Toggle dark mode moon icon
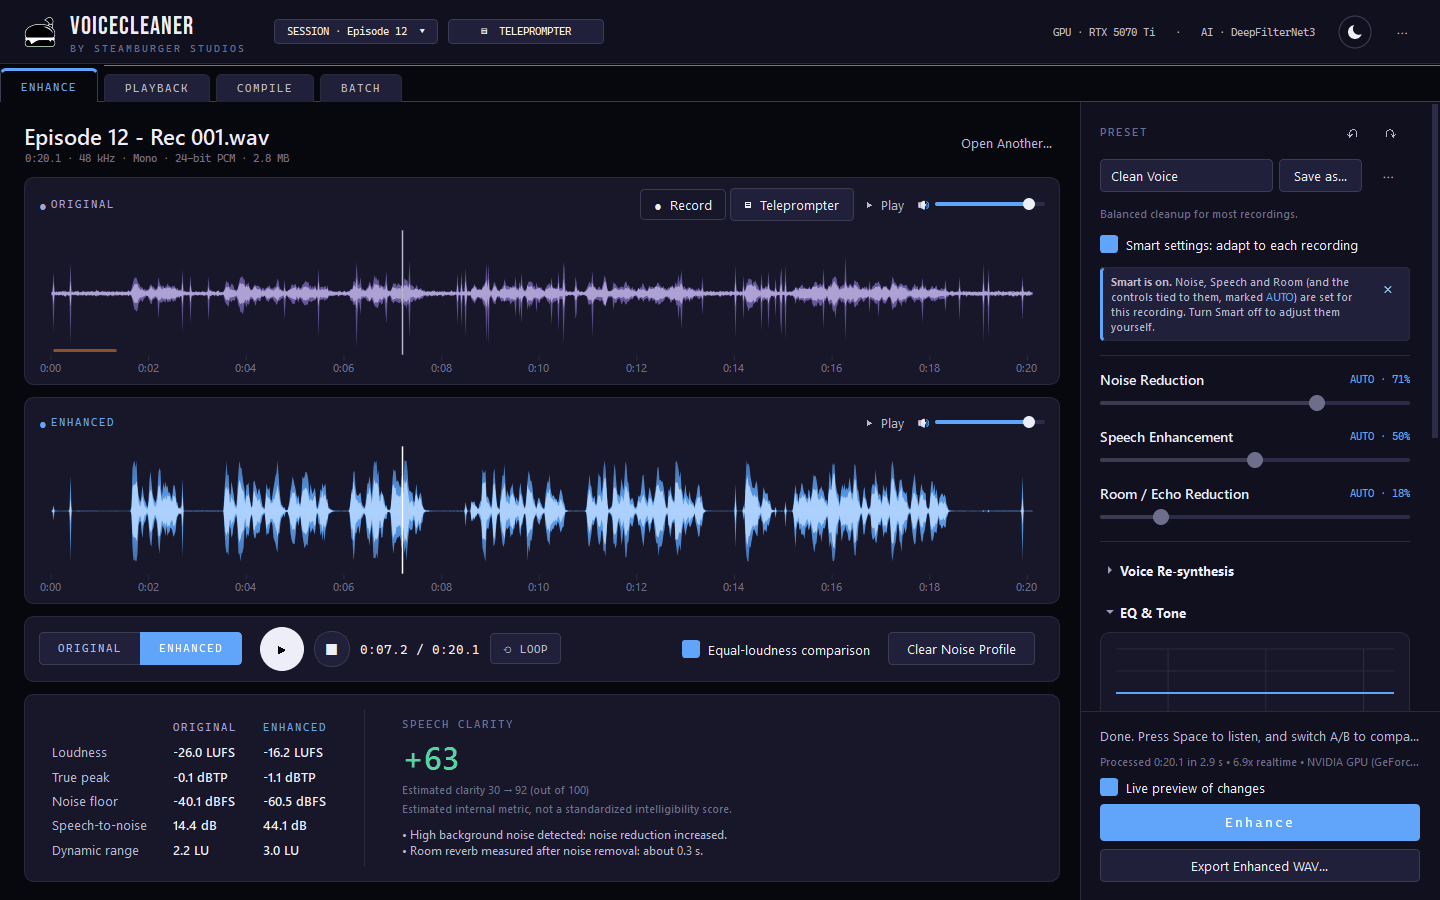 pyautogui.click(x=1355, y=32)
